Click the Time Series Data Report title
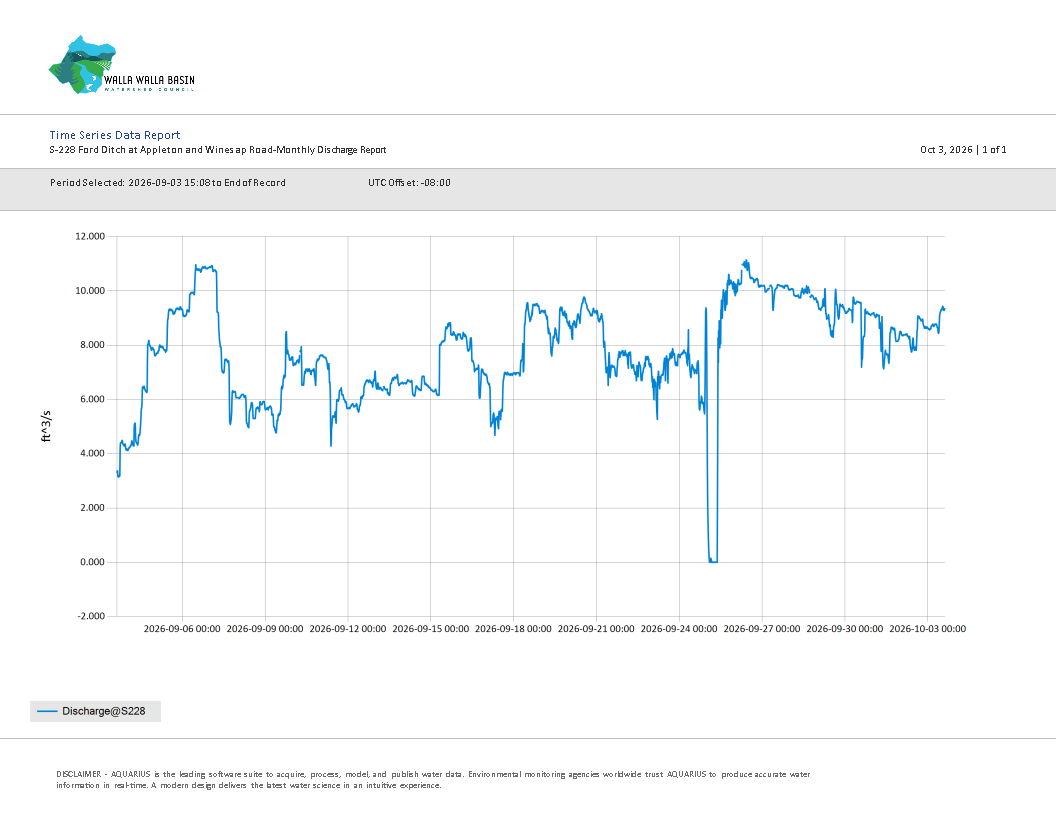The height and width of the screenshot is (816, 1056). pyautogui.click(x=114, y=135)
